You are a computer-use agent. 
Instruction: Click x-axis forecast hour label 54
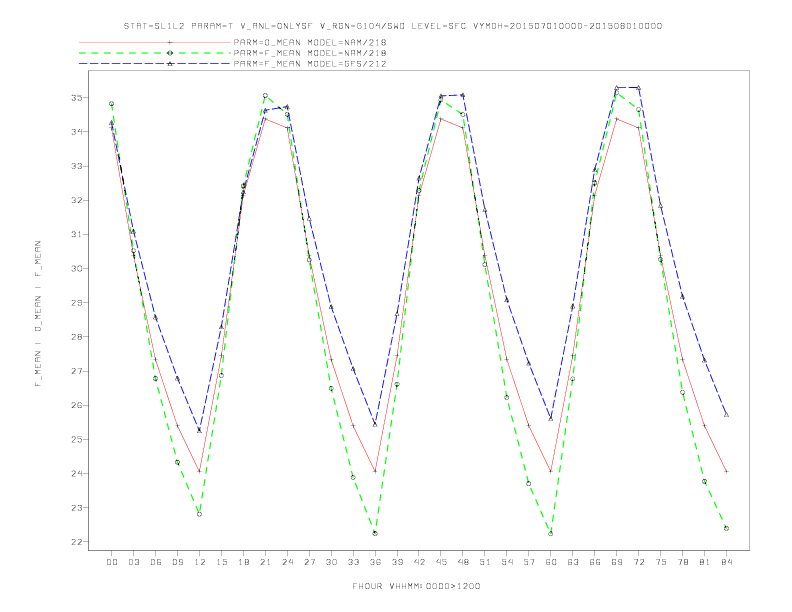click(507, 562)
